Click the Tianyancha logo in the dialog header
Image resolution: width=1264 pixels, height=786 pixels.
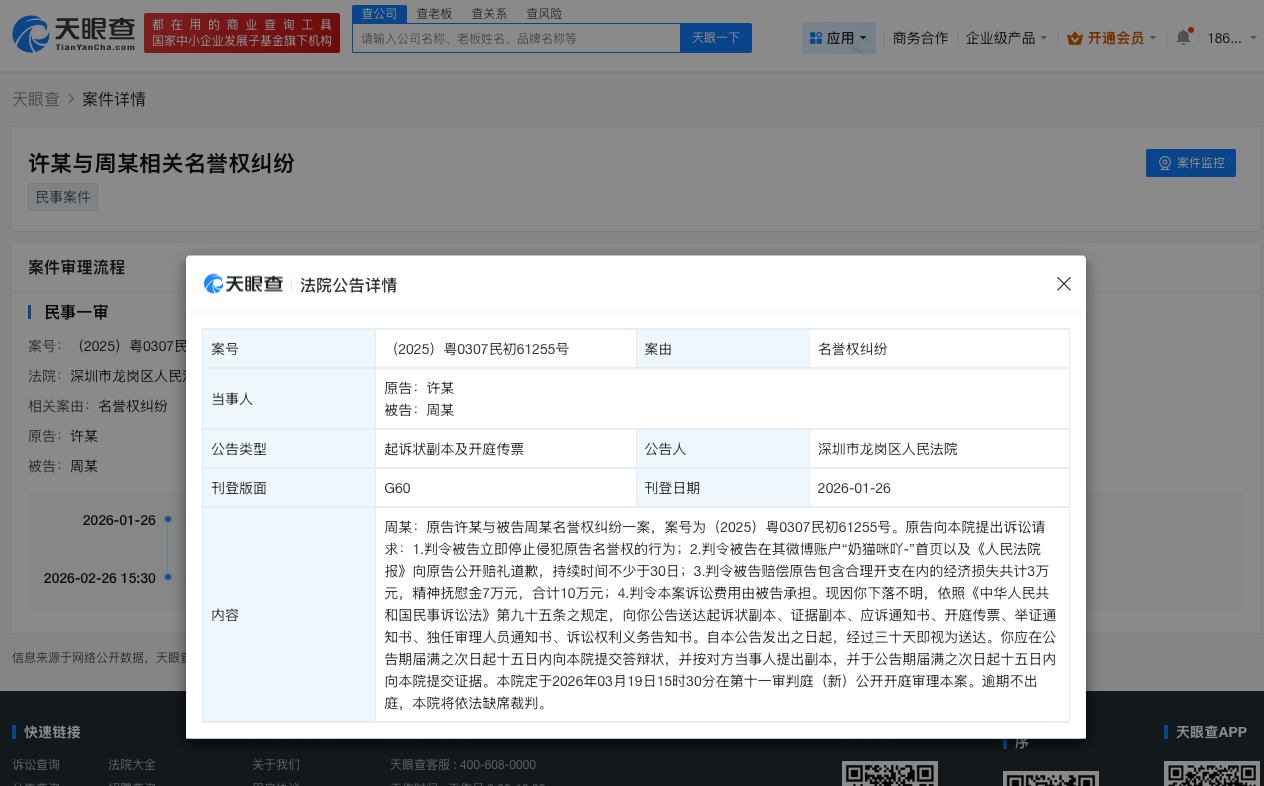(244, 284)
